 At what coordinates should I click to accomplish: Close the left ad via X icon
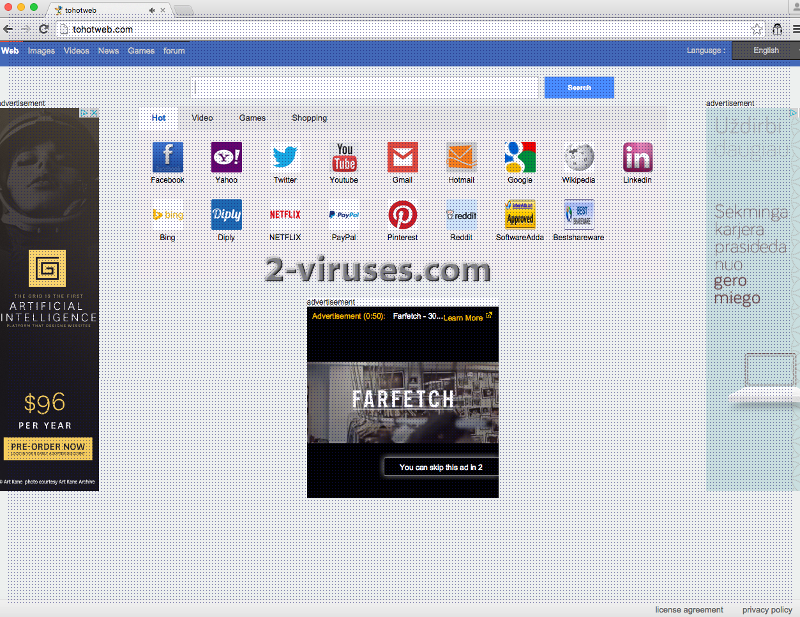94,113
